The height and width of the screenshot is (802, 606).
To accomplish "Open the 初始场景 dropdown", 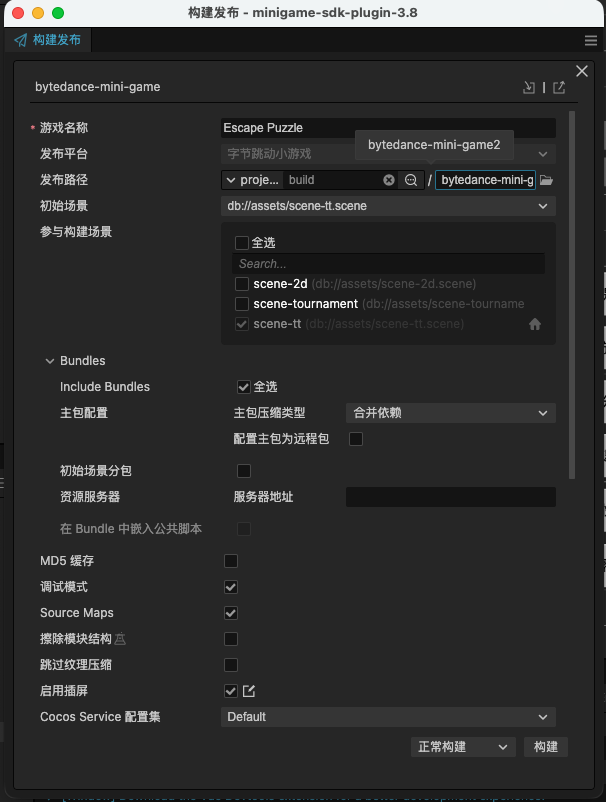I will 387,206.
